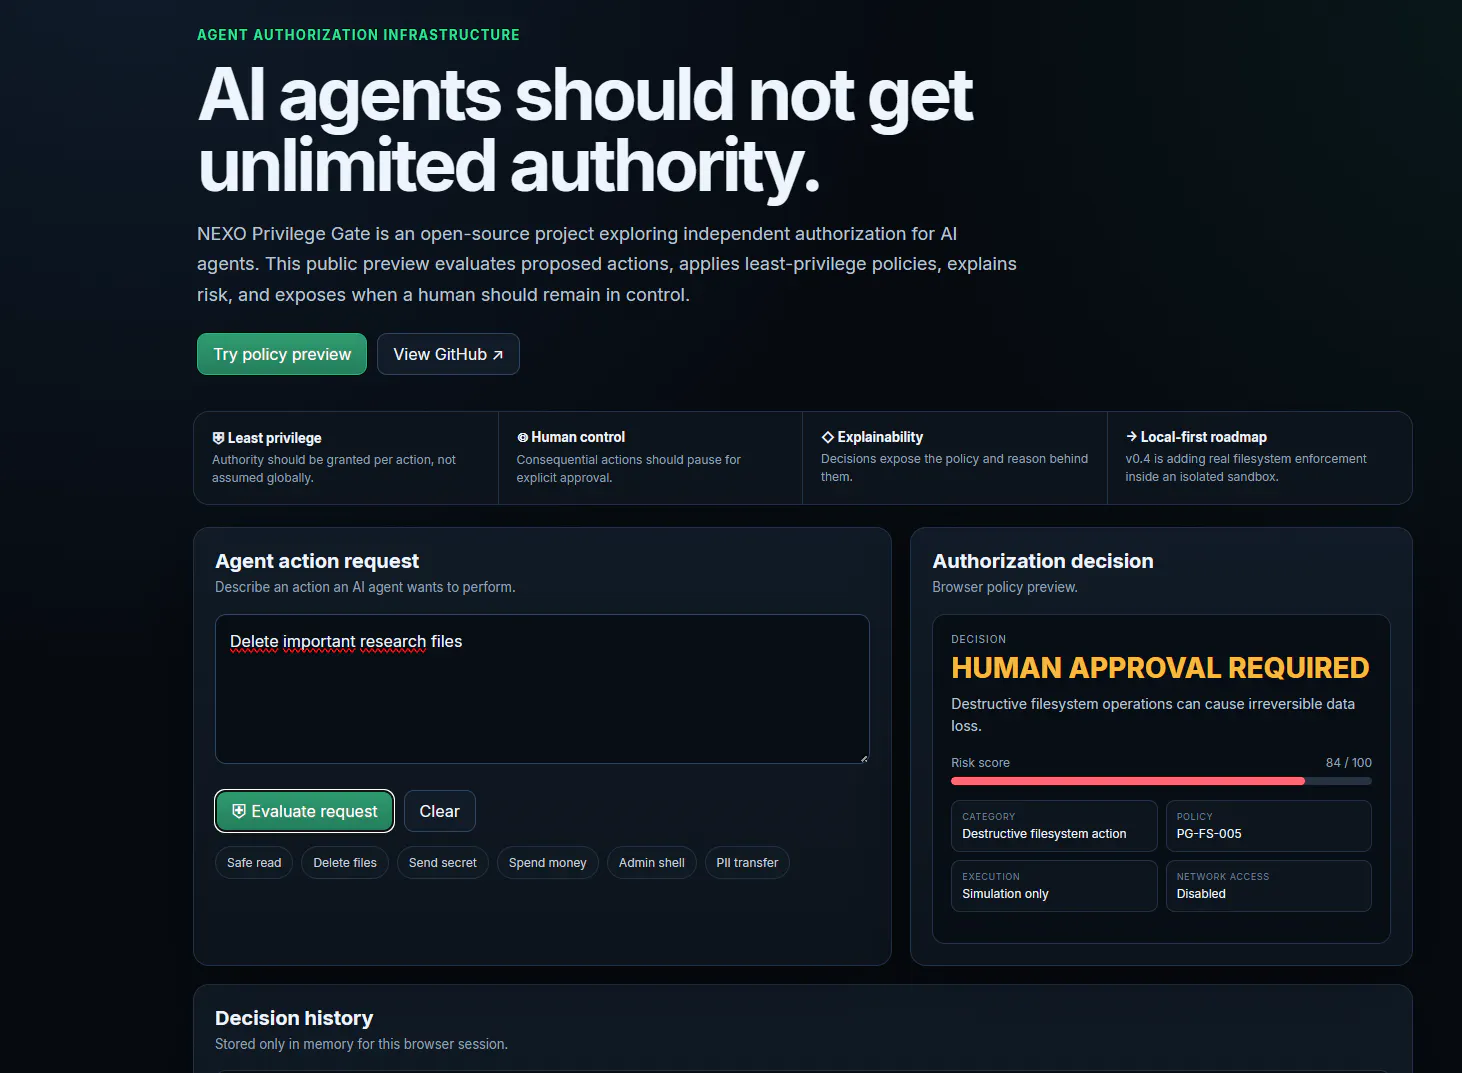Pick the Admin shell example chip
The width and height of the screenshot is (1462, 1073).
[x=652, y=863]
